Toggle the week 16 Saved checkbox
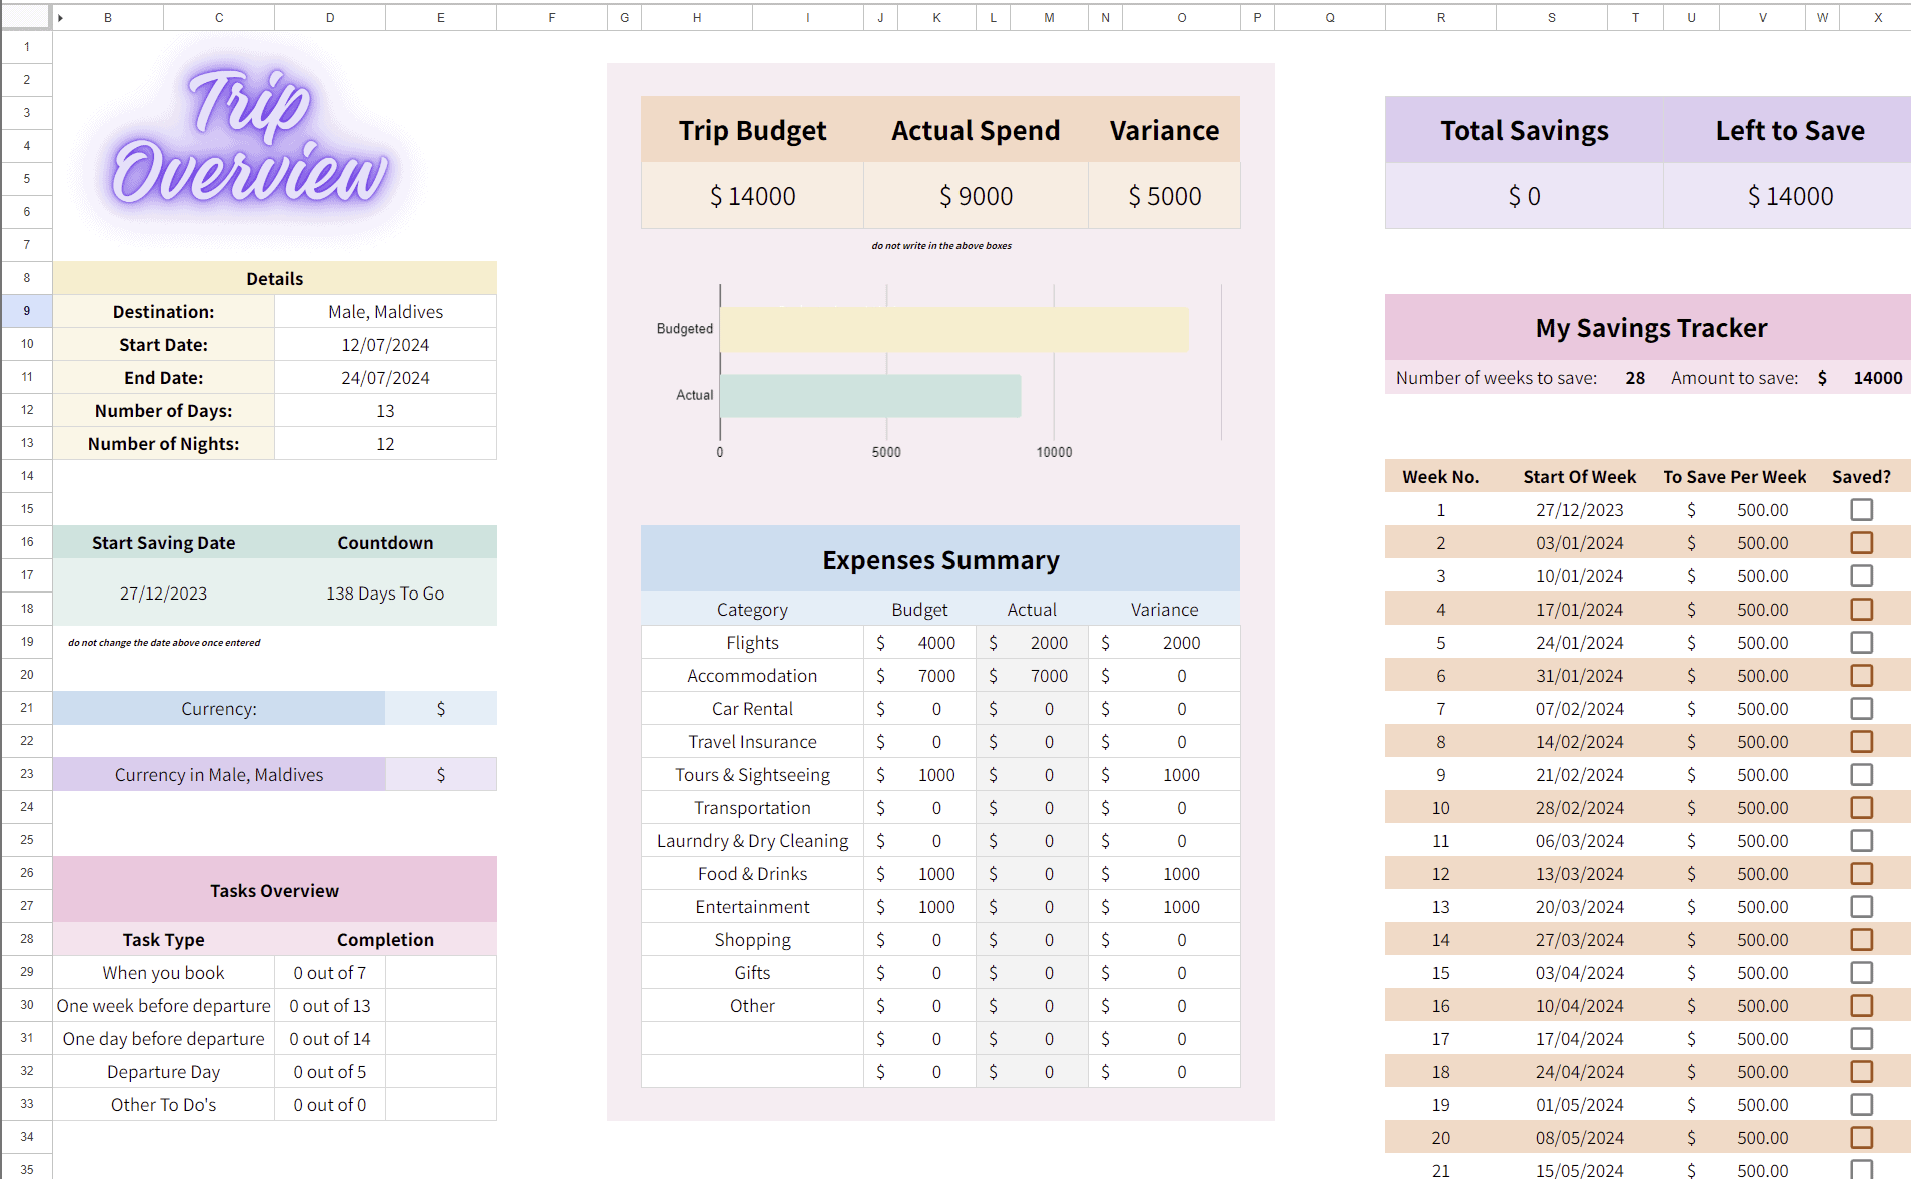 pyautogui.click(x=1861, y=1005)
